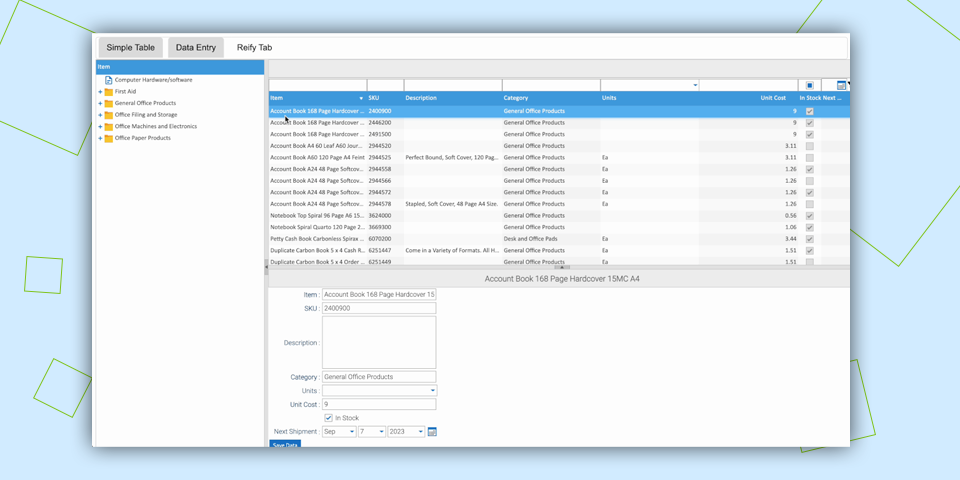Toggle In Stock for SKU 2446200 row
This screenshot has width=960, height=480.
[809, 123]
